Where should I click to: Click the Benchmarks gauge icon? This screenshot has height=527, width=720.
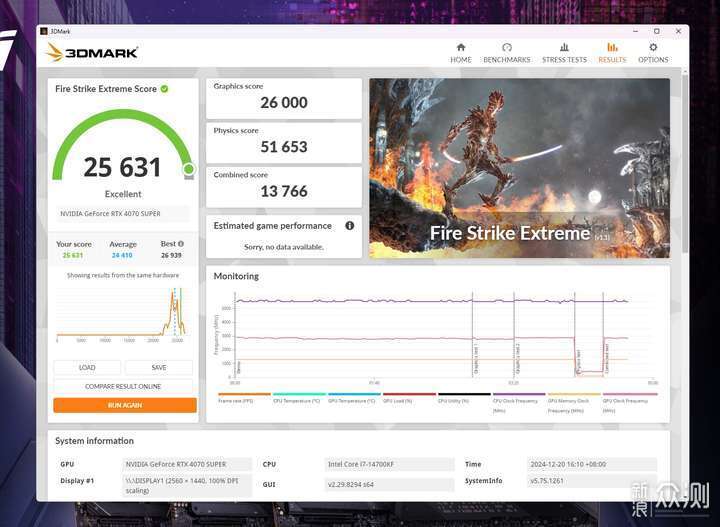(x=506, y=47)
